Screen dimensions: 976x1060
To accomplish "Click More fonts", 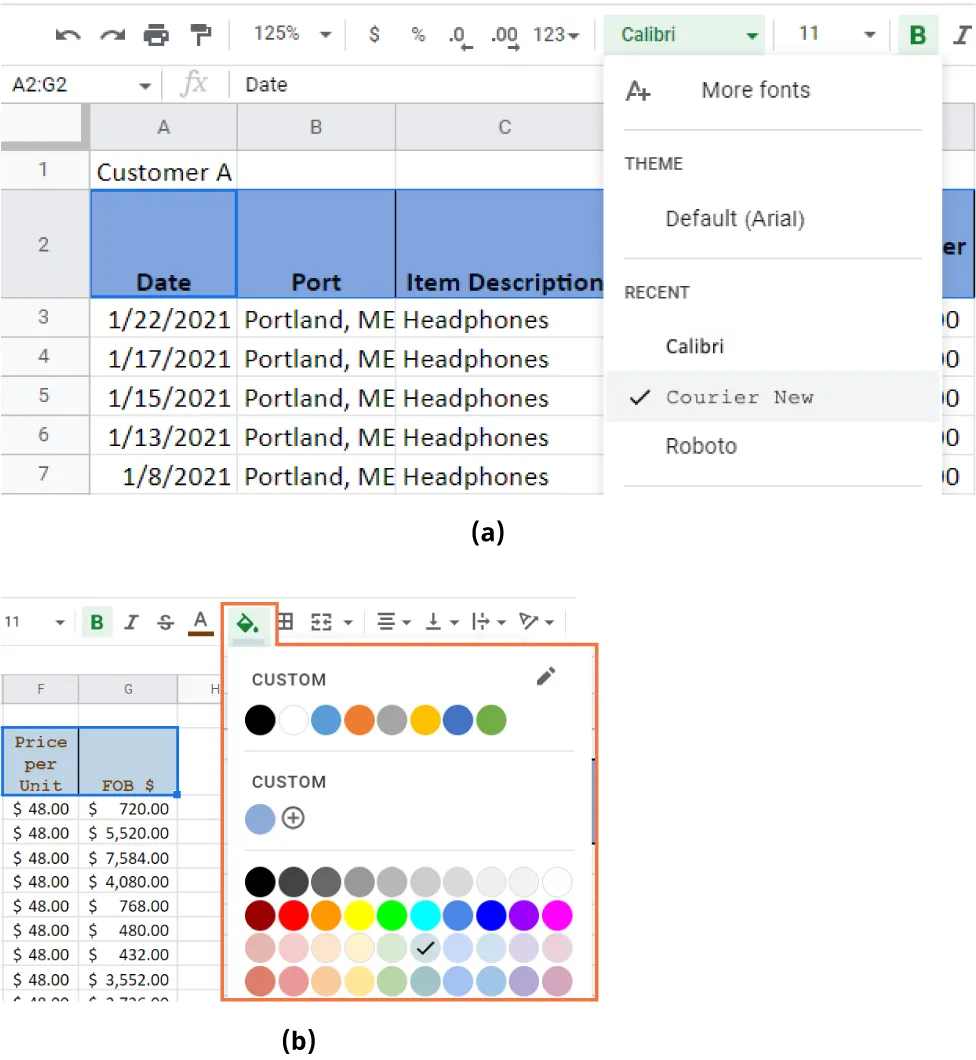I will [x=755, y=90].
